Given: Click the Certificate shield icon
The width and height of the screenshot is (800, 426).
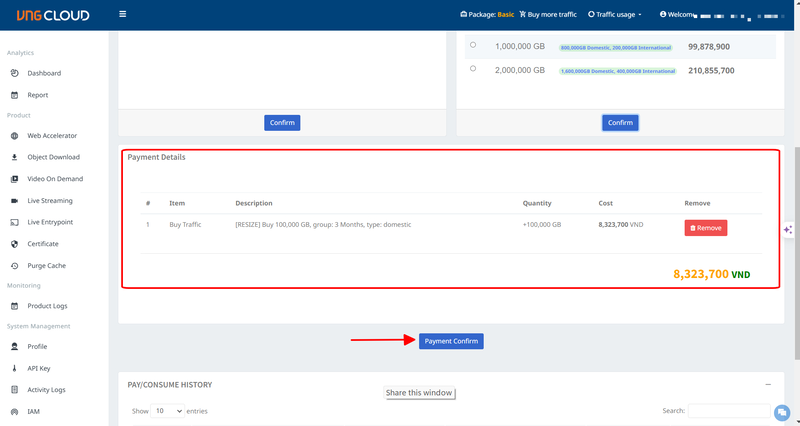Looking at the screenshot, I should [x=15, y=244].
